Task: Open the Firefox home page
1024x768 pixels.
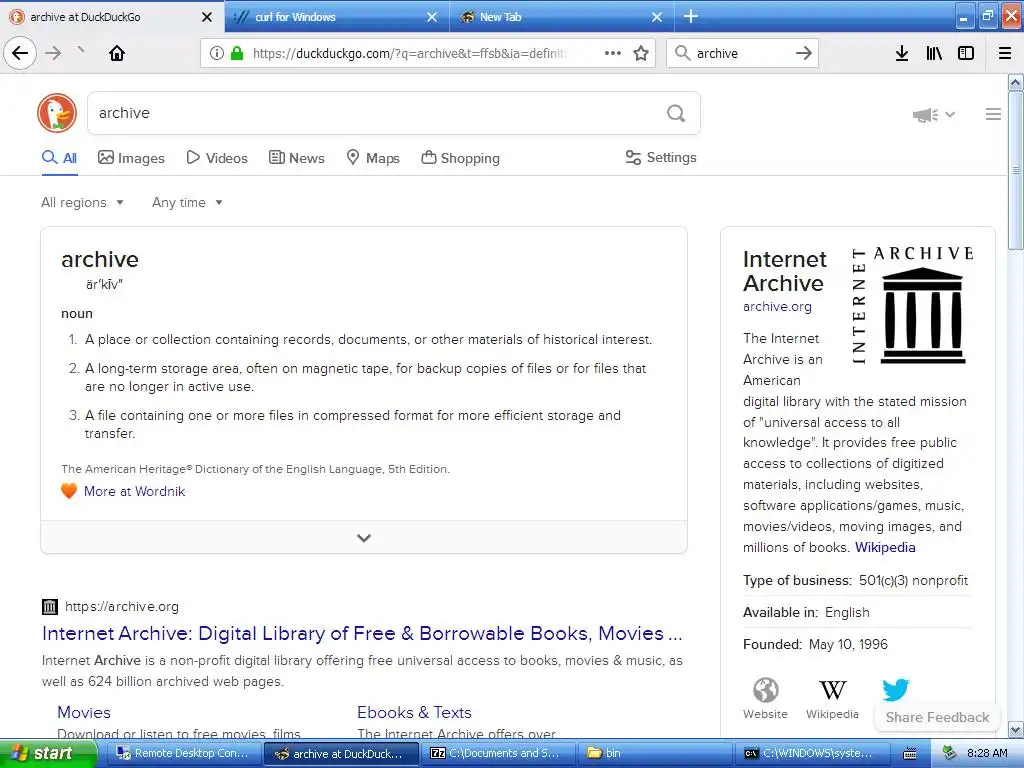Action: point(117,53)
